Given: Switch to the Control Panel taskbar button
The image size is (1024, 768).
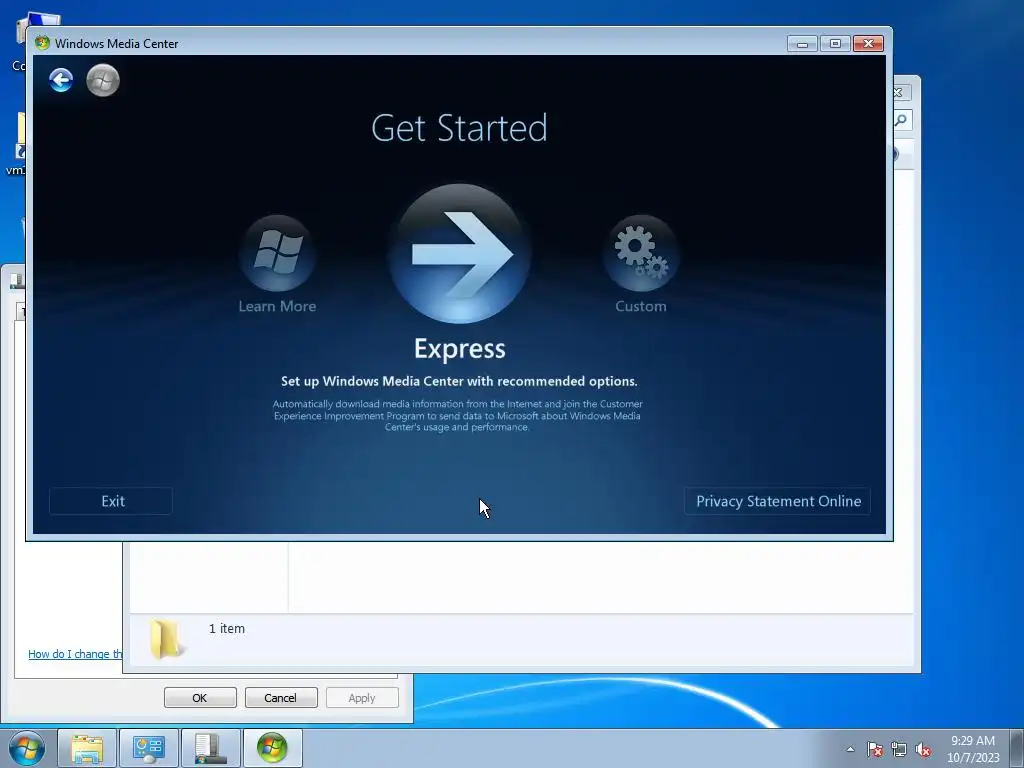Looking at the screenshot, I should tap(148, 748).
